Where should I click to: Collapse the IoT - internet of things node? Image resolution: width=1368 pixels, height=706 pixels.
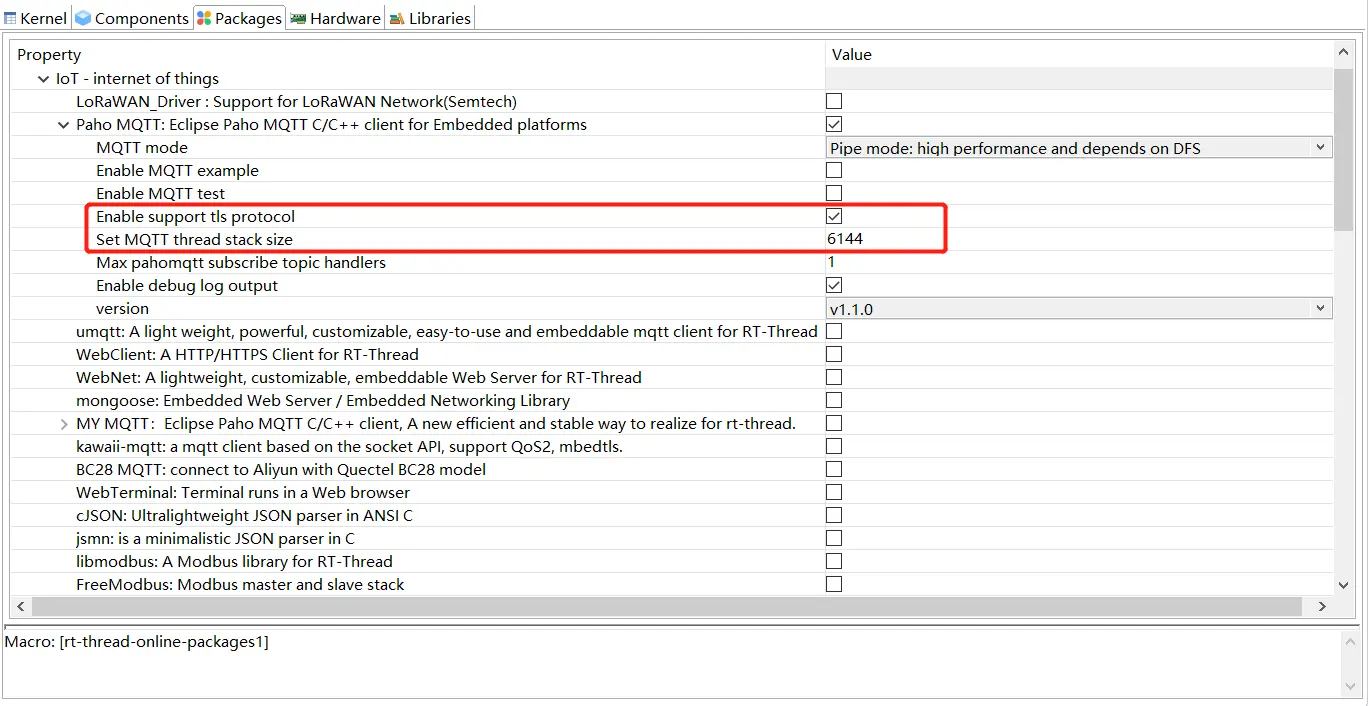[x=43, y=79]
